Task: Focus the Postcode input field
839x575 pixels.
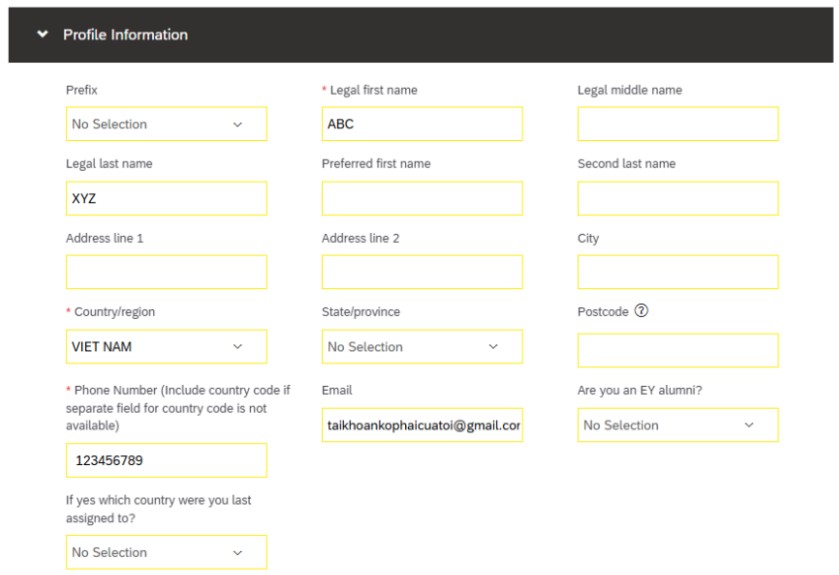Action: [677, 351]
